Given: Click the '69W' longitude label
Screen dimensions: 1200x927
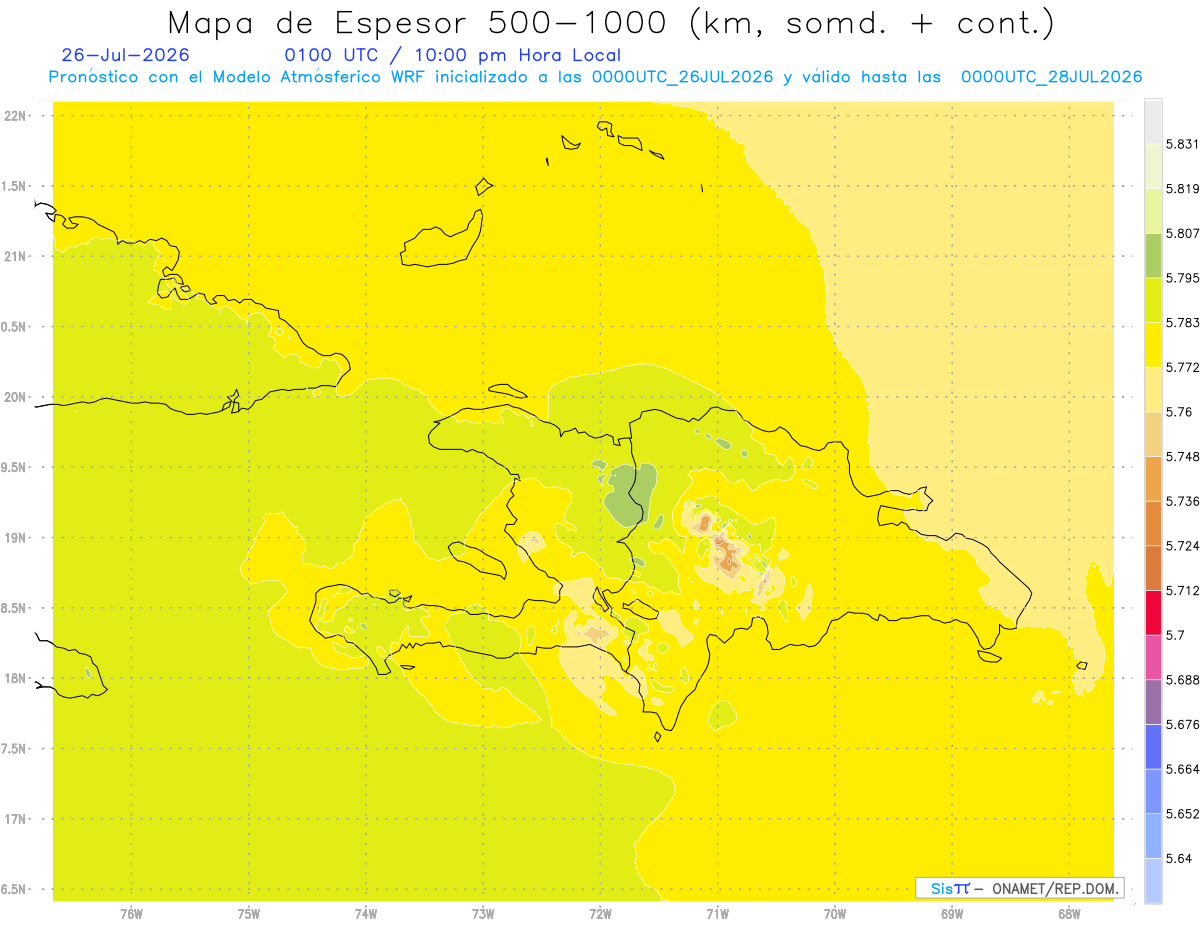Looking at the screenshot, I should tap(952, 914).
